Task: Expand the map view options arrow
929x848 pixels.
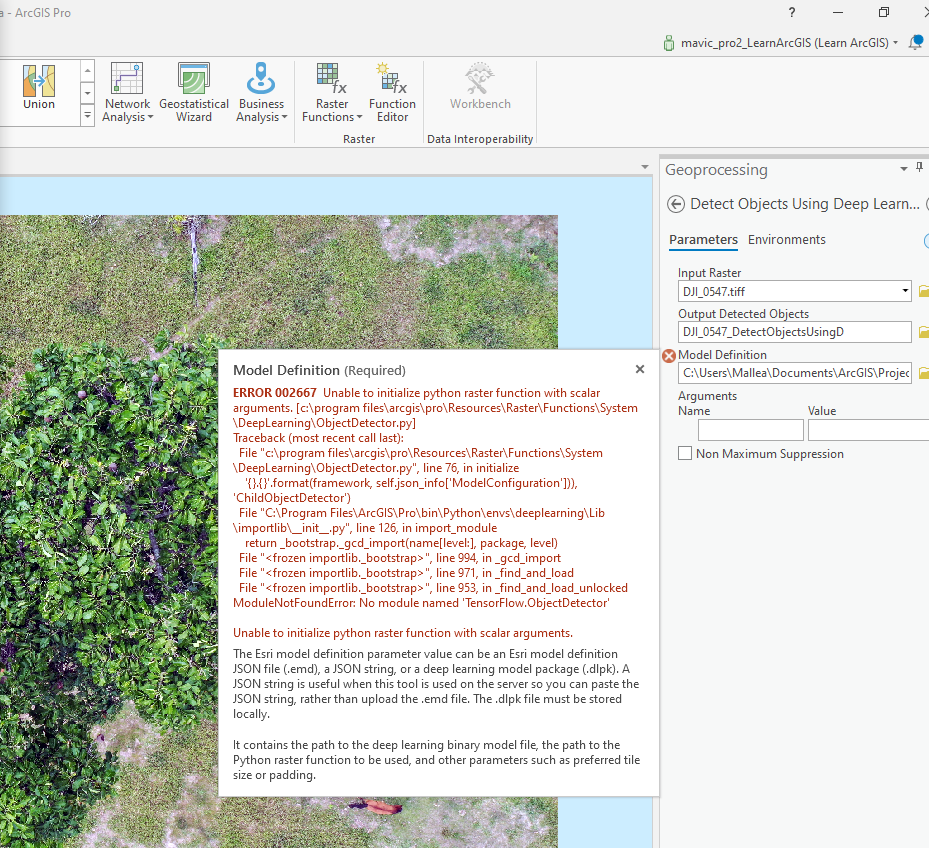Action: 645,167
